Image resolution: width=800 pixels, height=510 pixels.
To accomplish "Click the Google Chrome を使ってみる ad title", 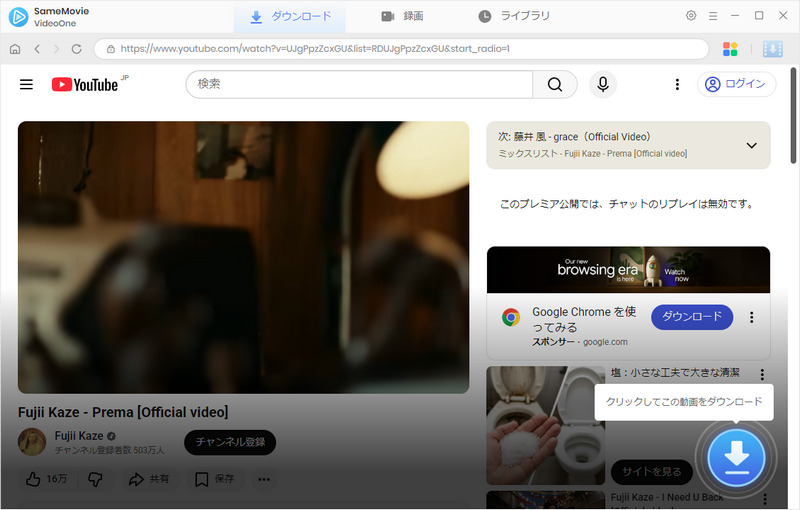I will point(584,319).
